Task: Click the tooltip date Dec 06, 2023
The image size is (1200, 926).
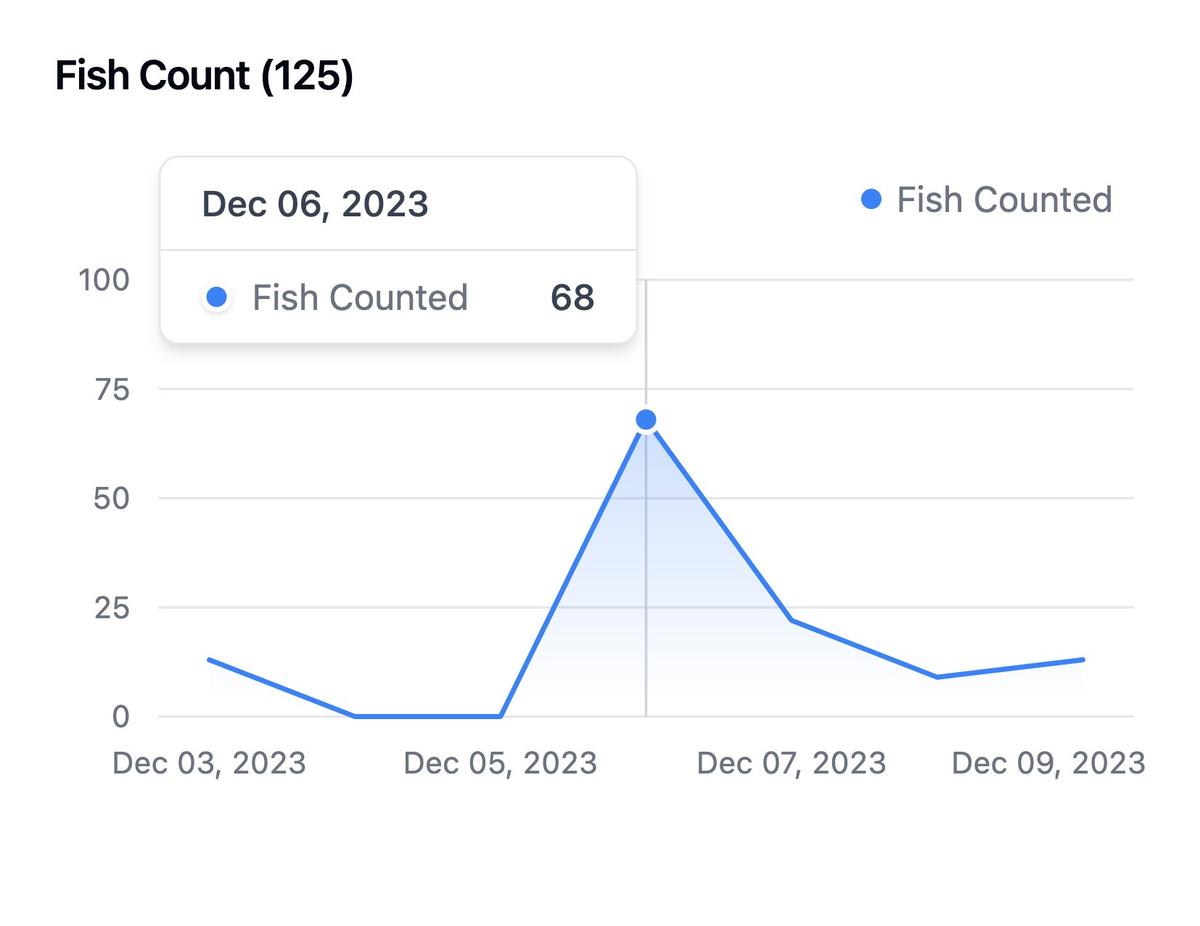Action: (x=315, y=204)
